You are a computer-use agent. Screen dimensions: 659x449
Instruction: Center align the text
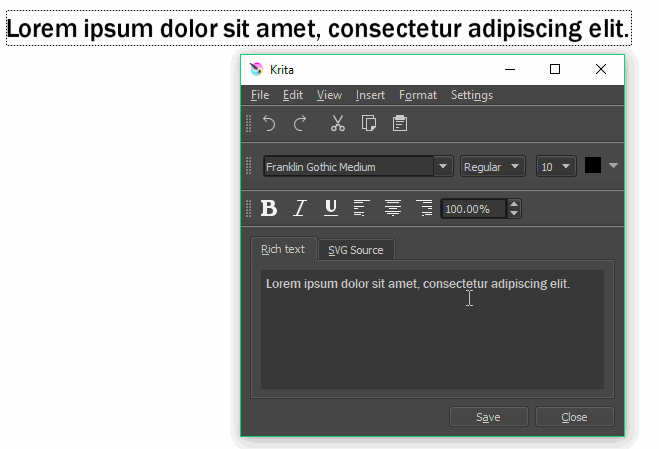393,208
